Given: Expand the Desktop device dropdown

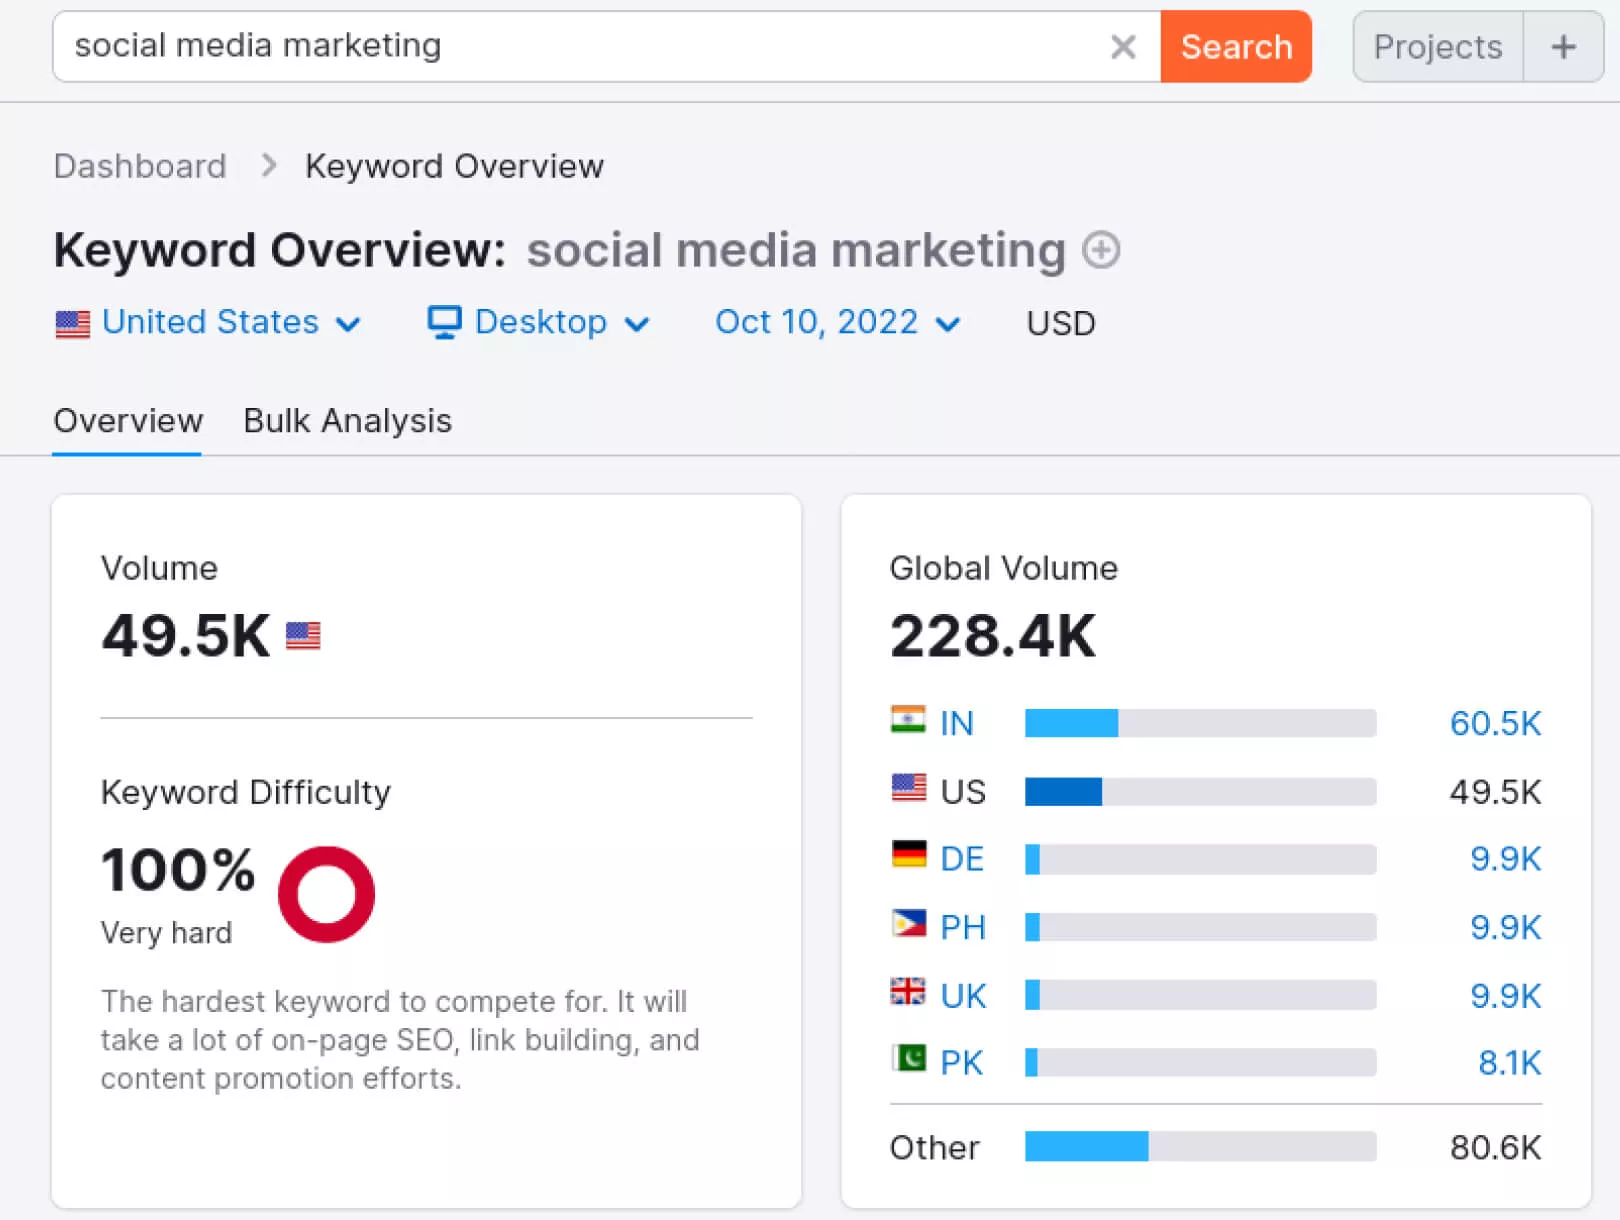Looking at the screenshot, I should tap(539, 323).
